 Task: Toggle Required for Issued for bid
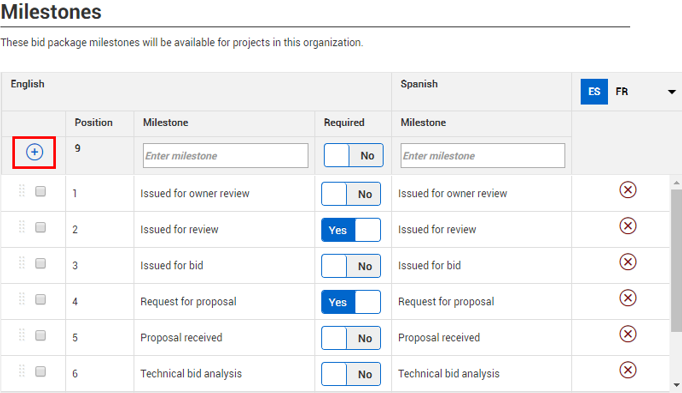351,266
